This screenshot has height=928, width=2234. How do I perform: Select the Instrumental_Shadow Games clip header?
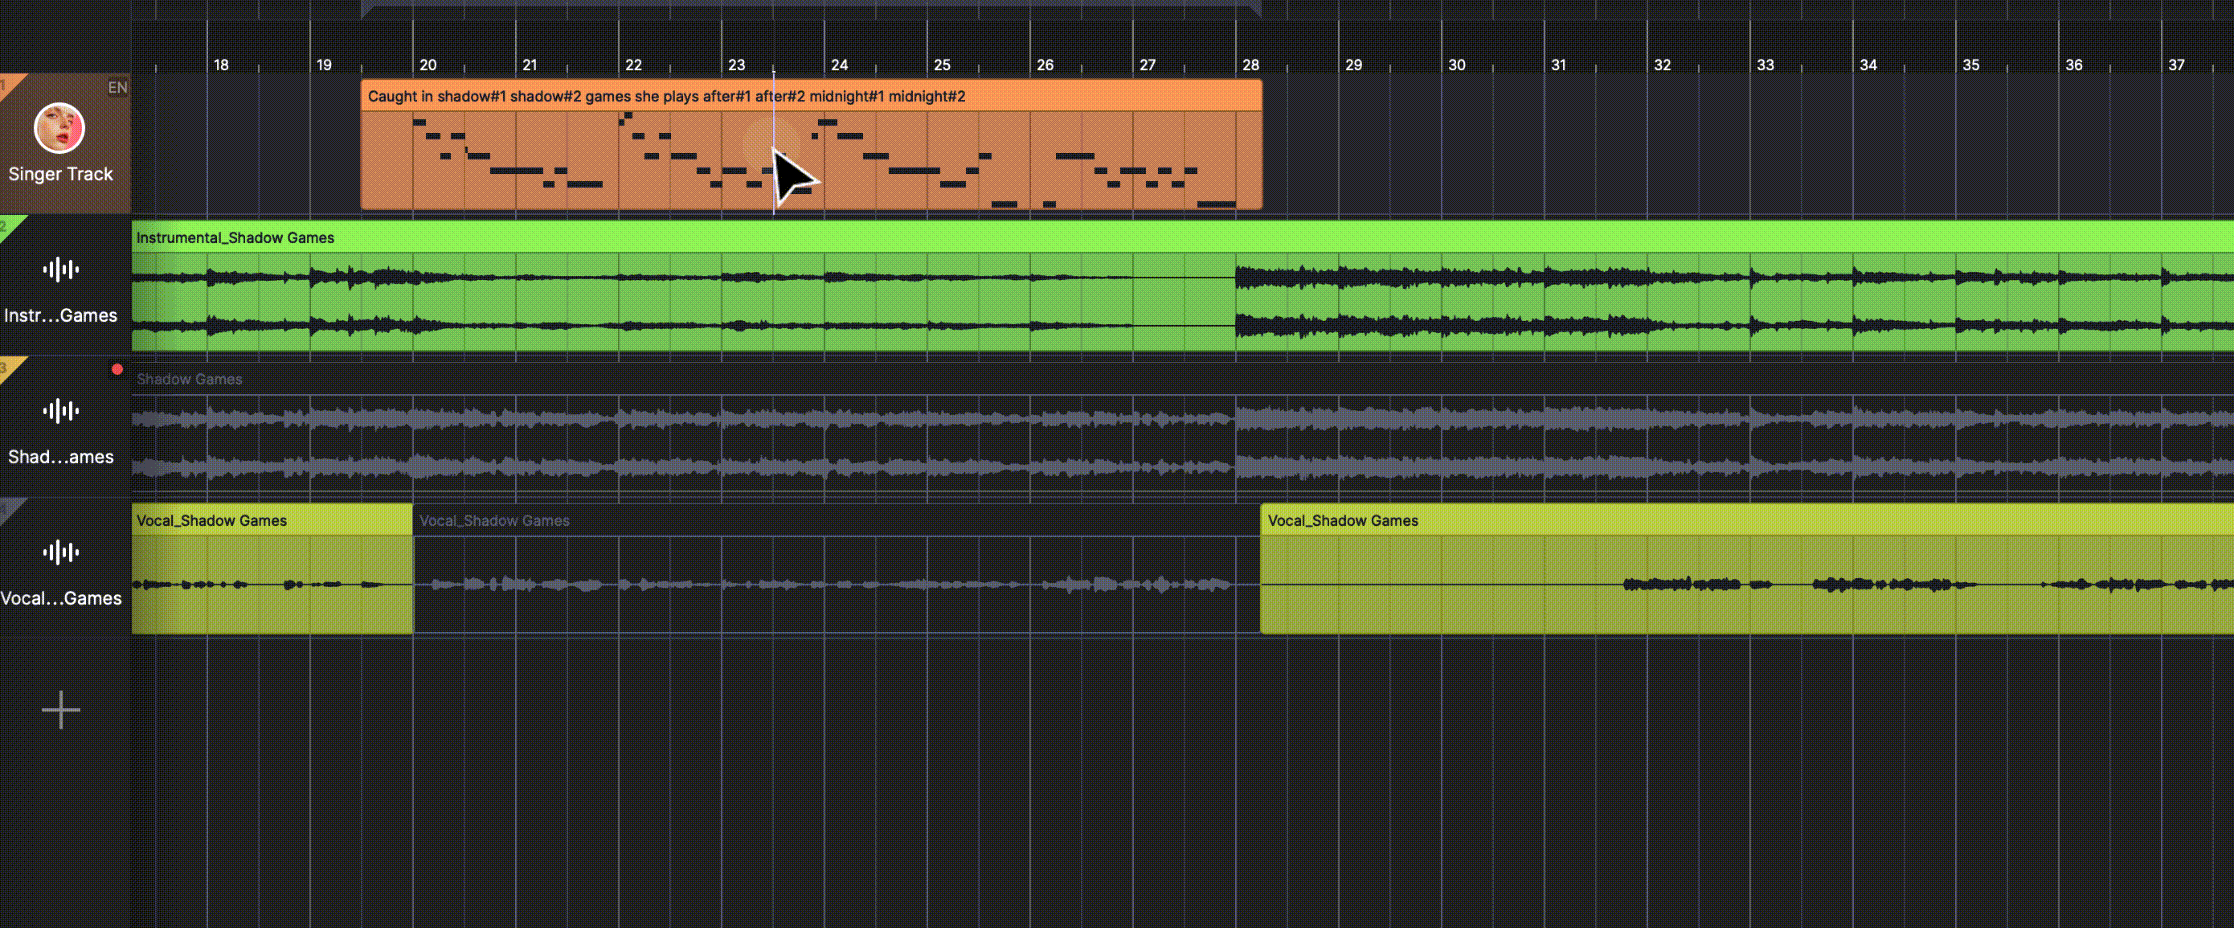pyautogui.click(x=236, y=238)
